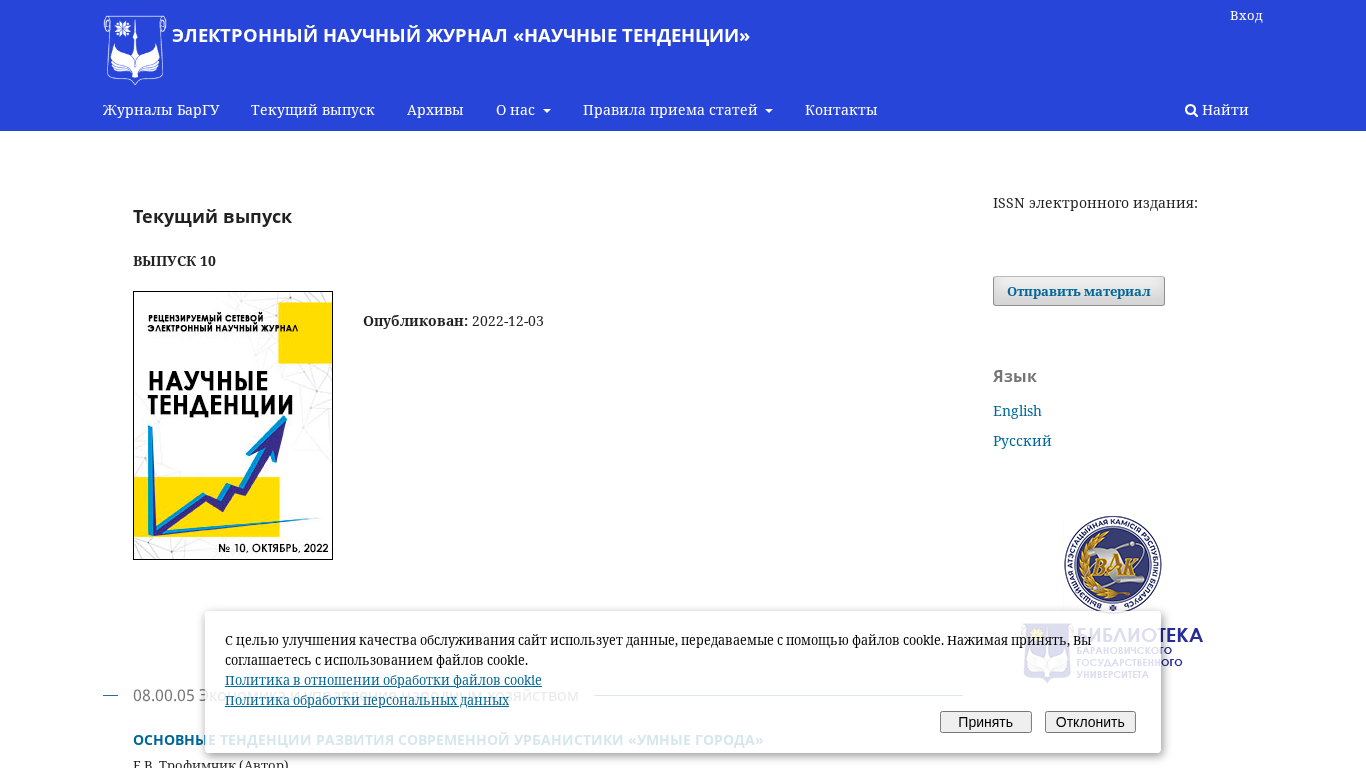
Task: Open the Архивы menu item
Action: click(x=435, y=110)
